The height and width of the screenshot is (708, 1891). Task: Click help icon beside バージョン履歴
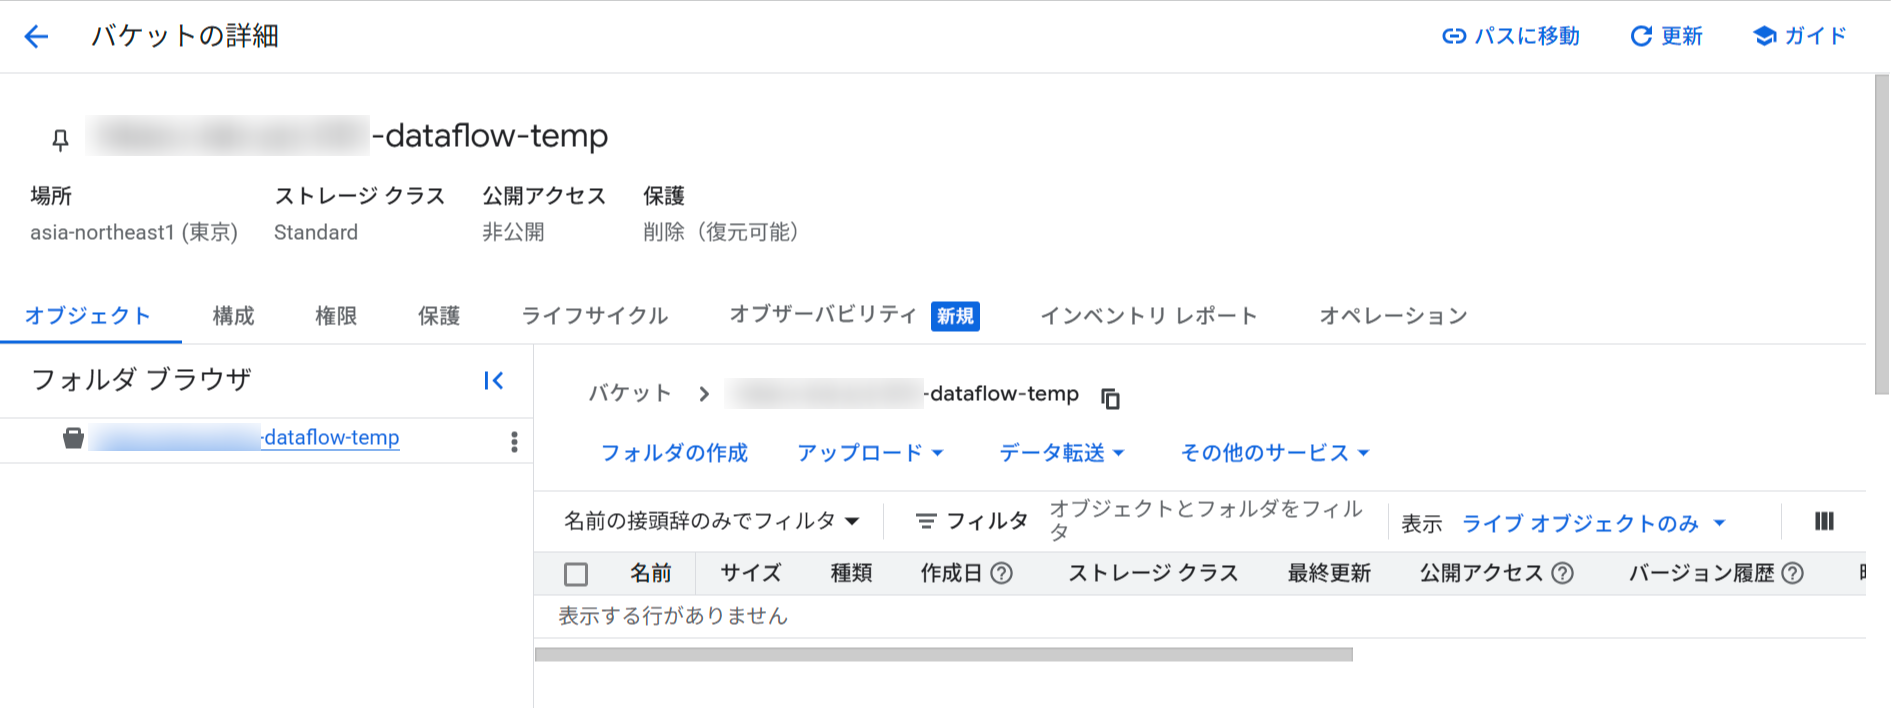click(x=1793, y=573)
